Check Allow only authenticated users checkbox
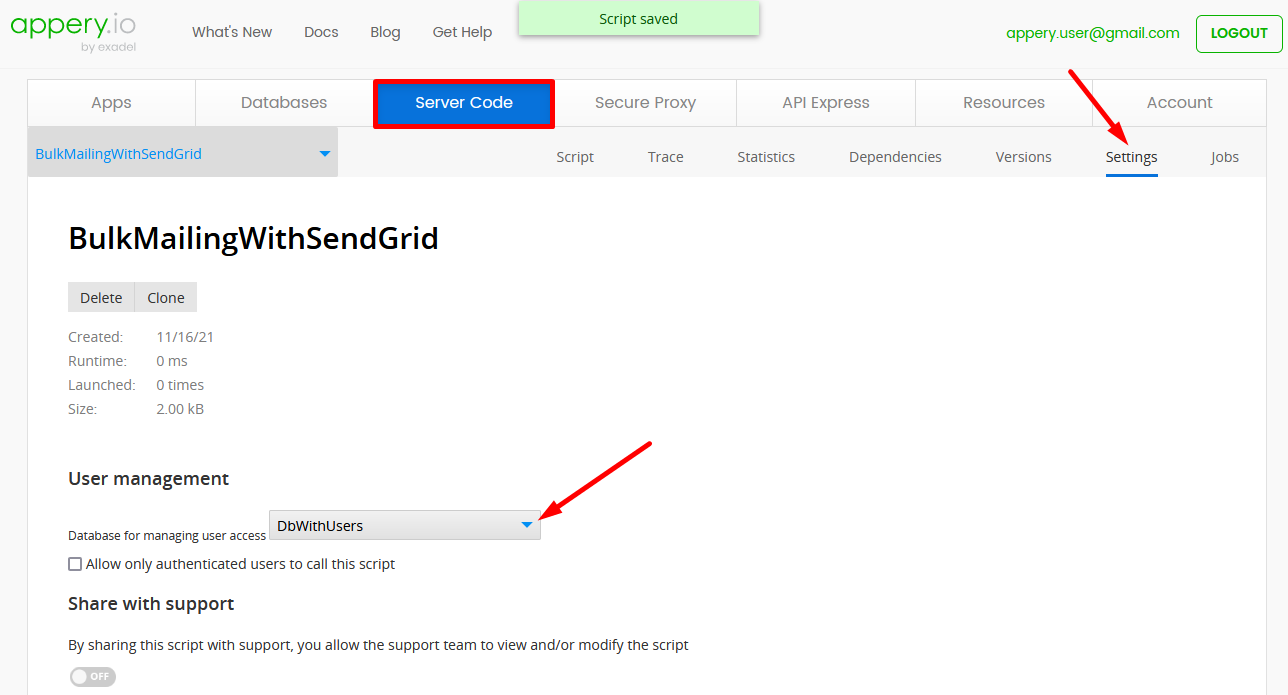Image resolution: width=1288 pixels, height=695 pixels. point(75,564)
